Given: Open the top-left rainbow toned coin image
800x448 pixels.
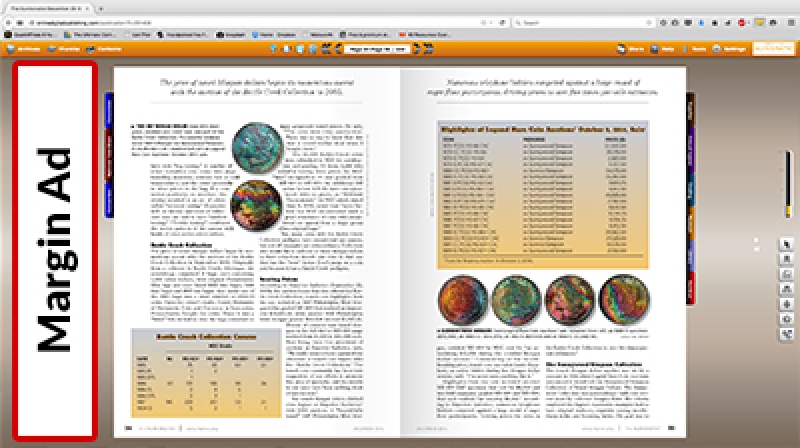Looking at the screenshot, I should pos(257,148).
